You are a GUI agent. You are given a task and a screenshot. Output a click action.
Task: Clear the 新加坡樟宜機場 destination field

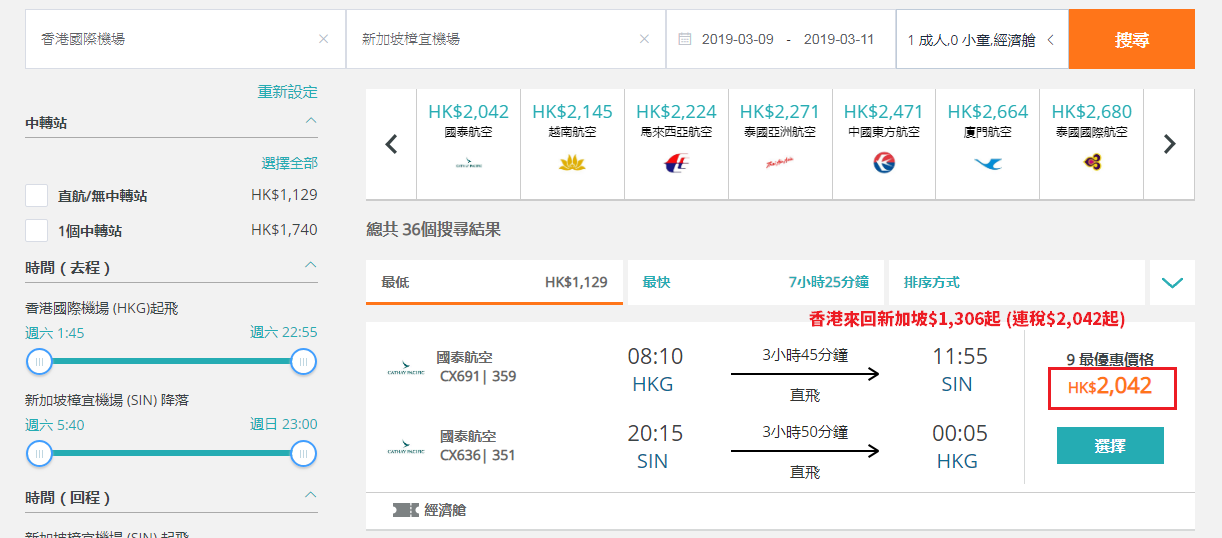tap(644, 39)
